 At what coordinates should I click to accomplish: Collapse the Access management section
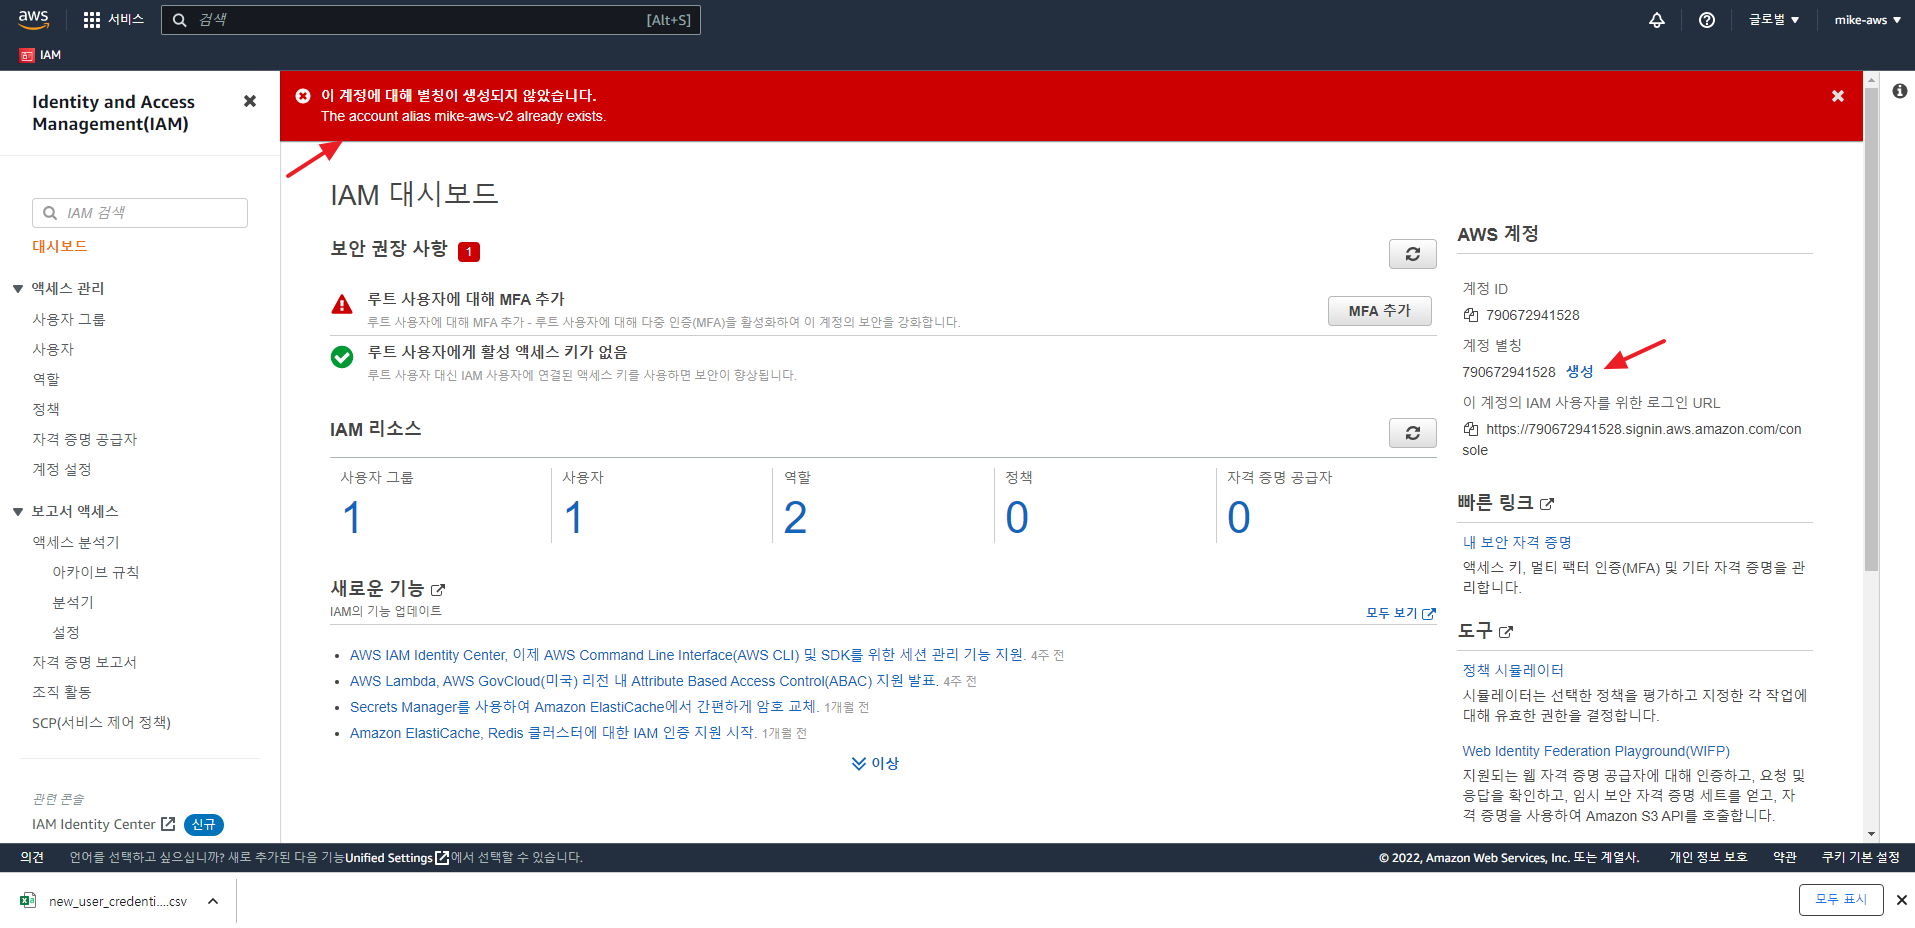(x=18, y=289)
